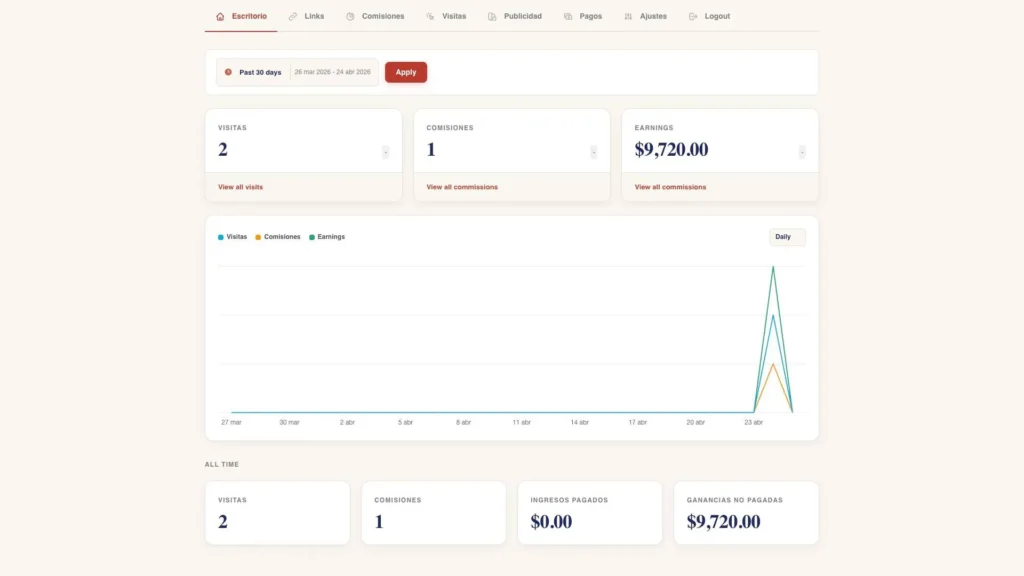
Task: Click the green Earnings peak on the chart
Action: coord(773,267)
